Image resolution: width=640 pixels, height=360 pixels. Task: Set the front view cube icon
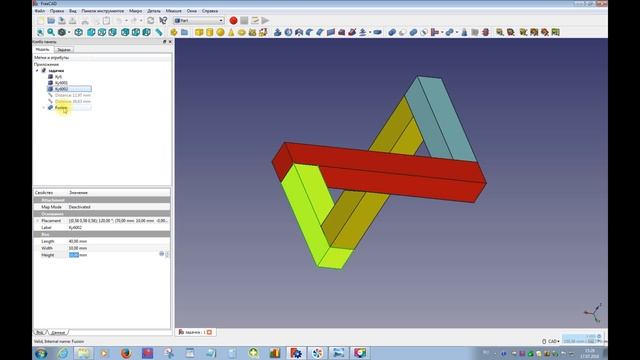coord(91,32)
